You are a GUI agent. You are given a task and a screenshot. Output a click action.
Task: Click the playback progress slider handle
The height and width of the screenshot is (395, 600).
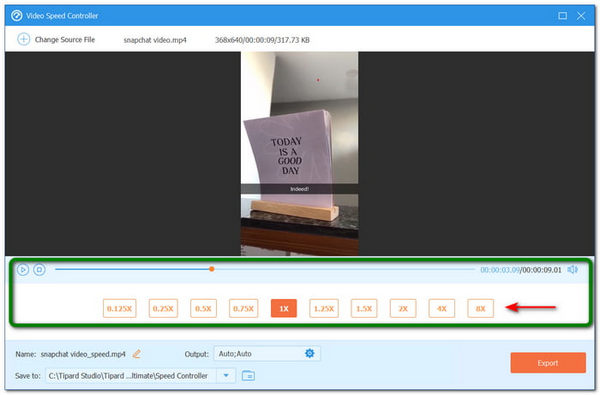[x=212, y=269]
